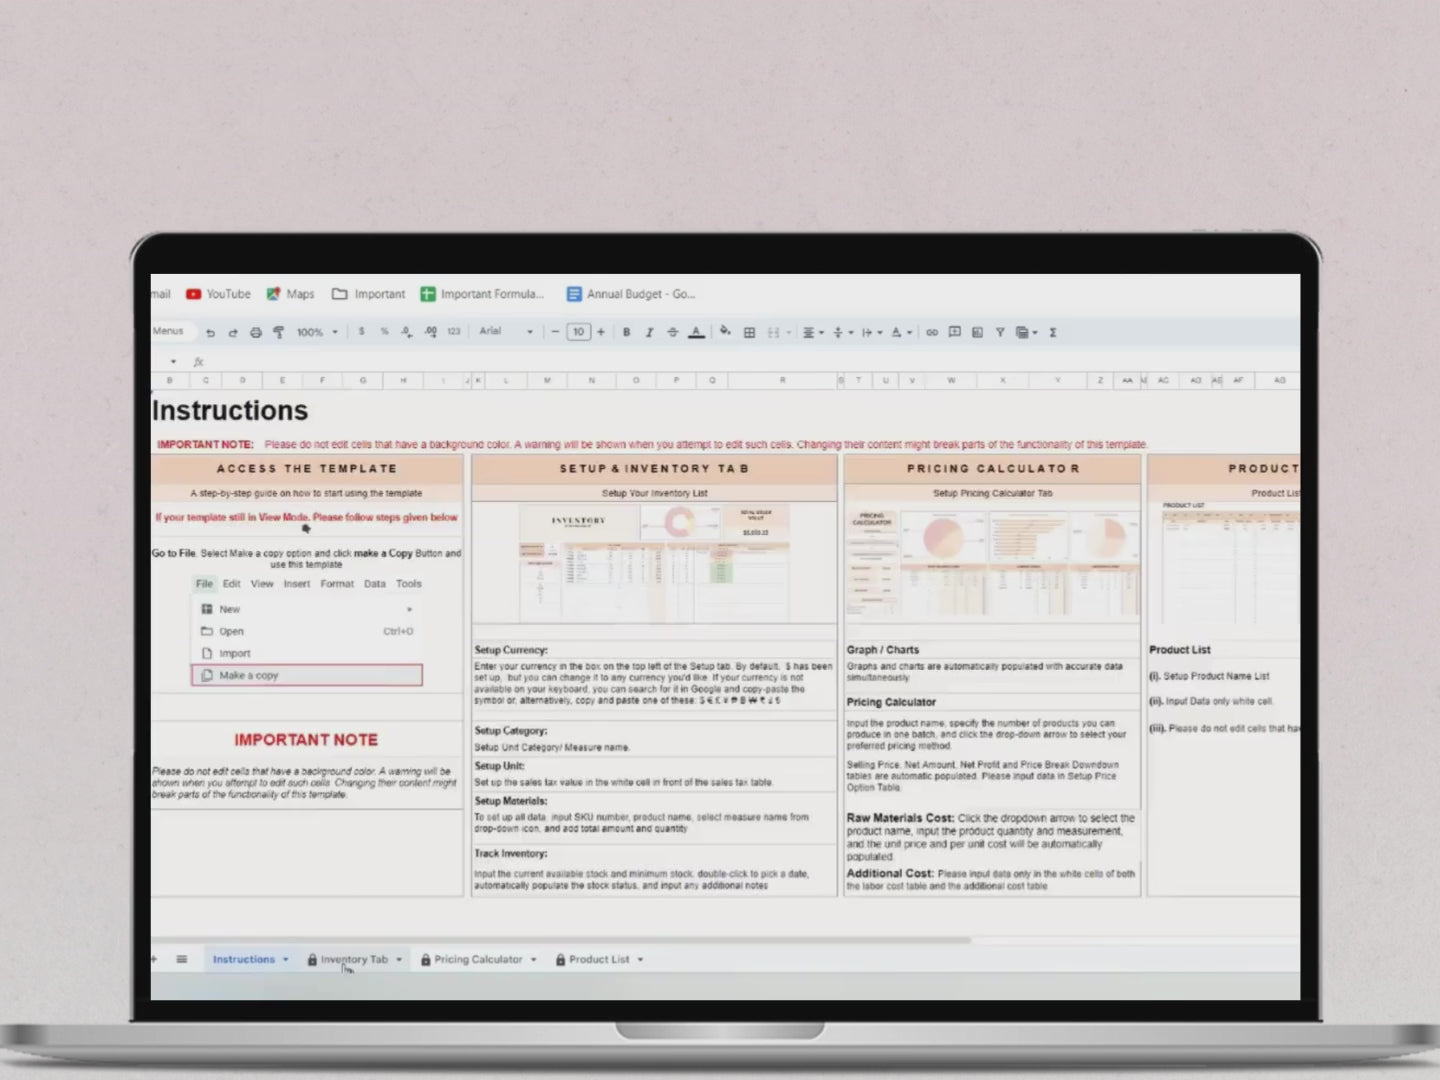The height and width of the screenshot is (1080, 1440).
Task: Switch to the Pricing Calculator sheet
Action: 478,959
